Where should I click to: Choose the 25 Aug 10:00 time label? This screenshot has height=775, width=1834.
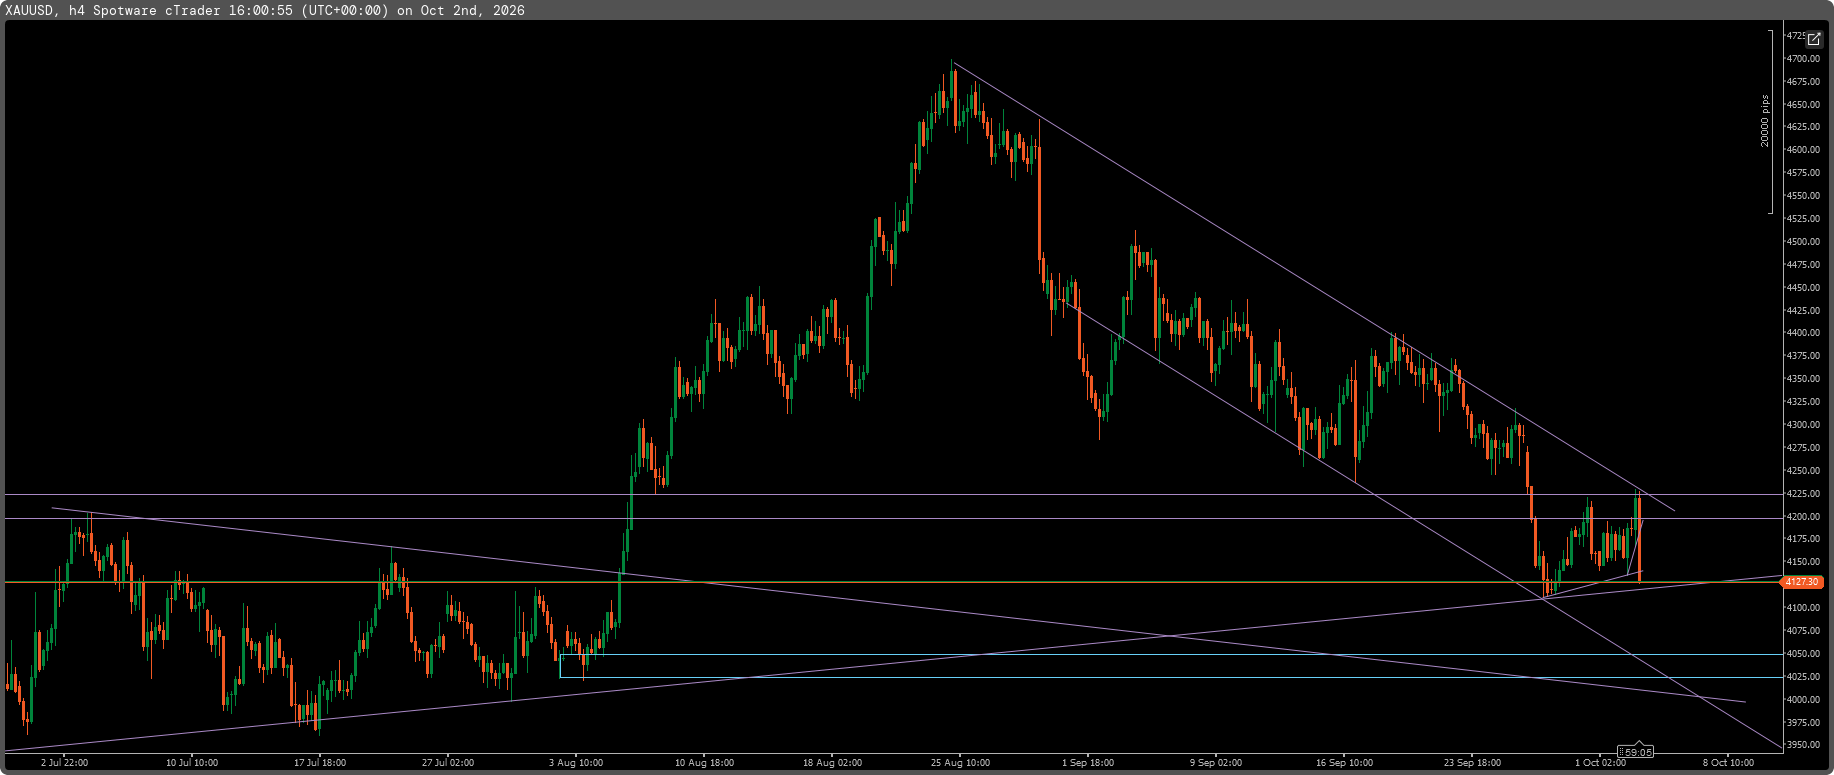click(x=960, y=763)
